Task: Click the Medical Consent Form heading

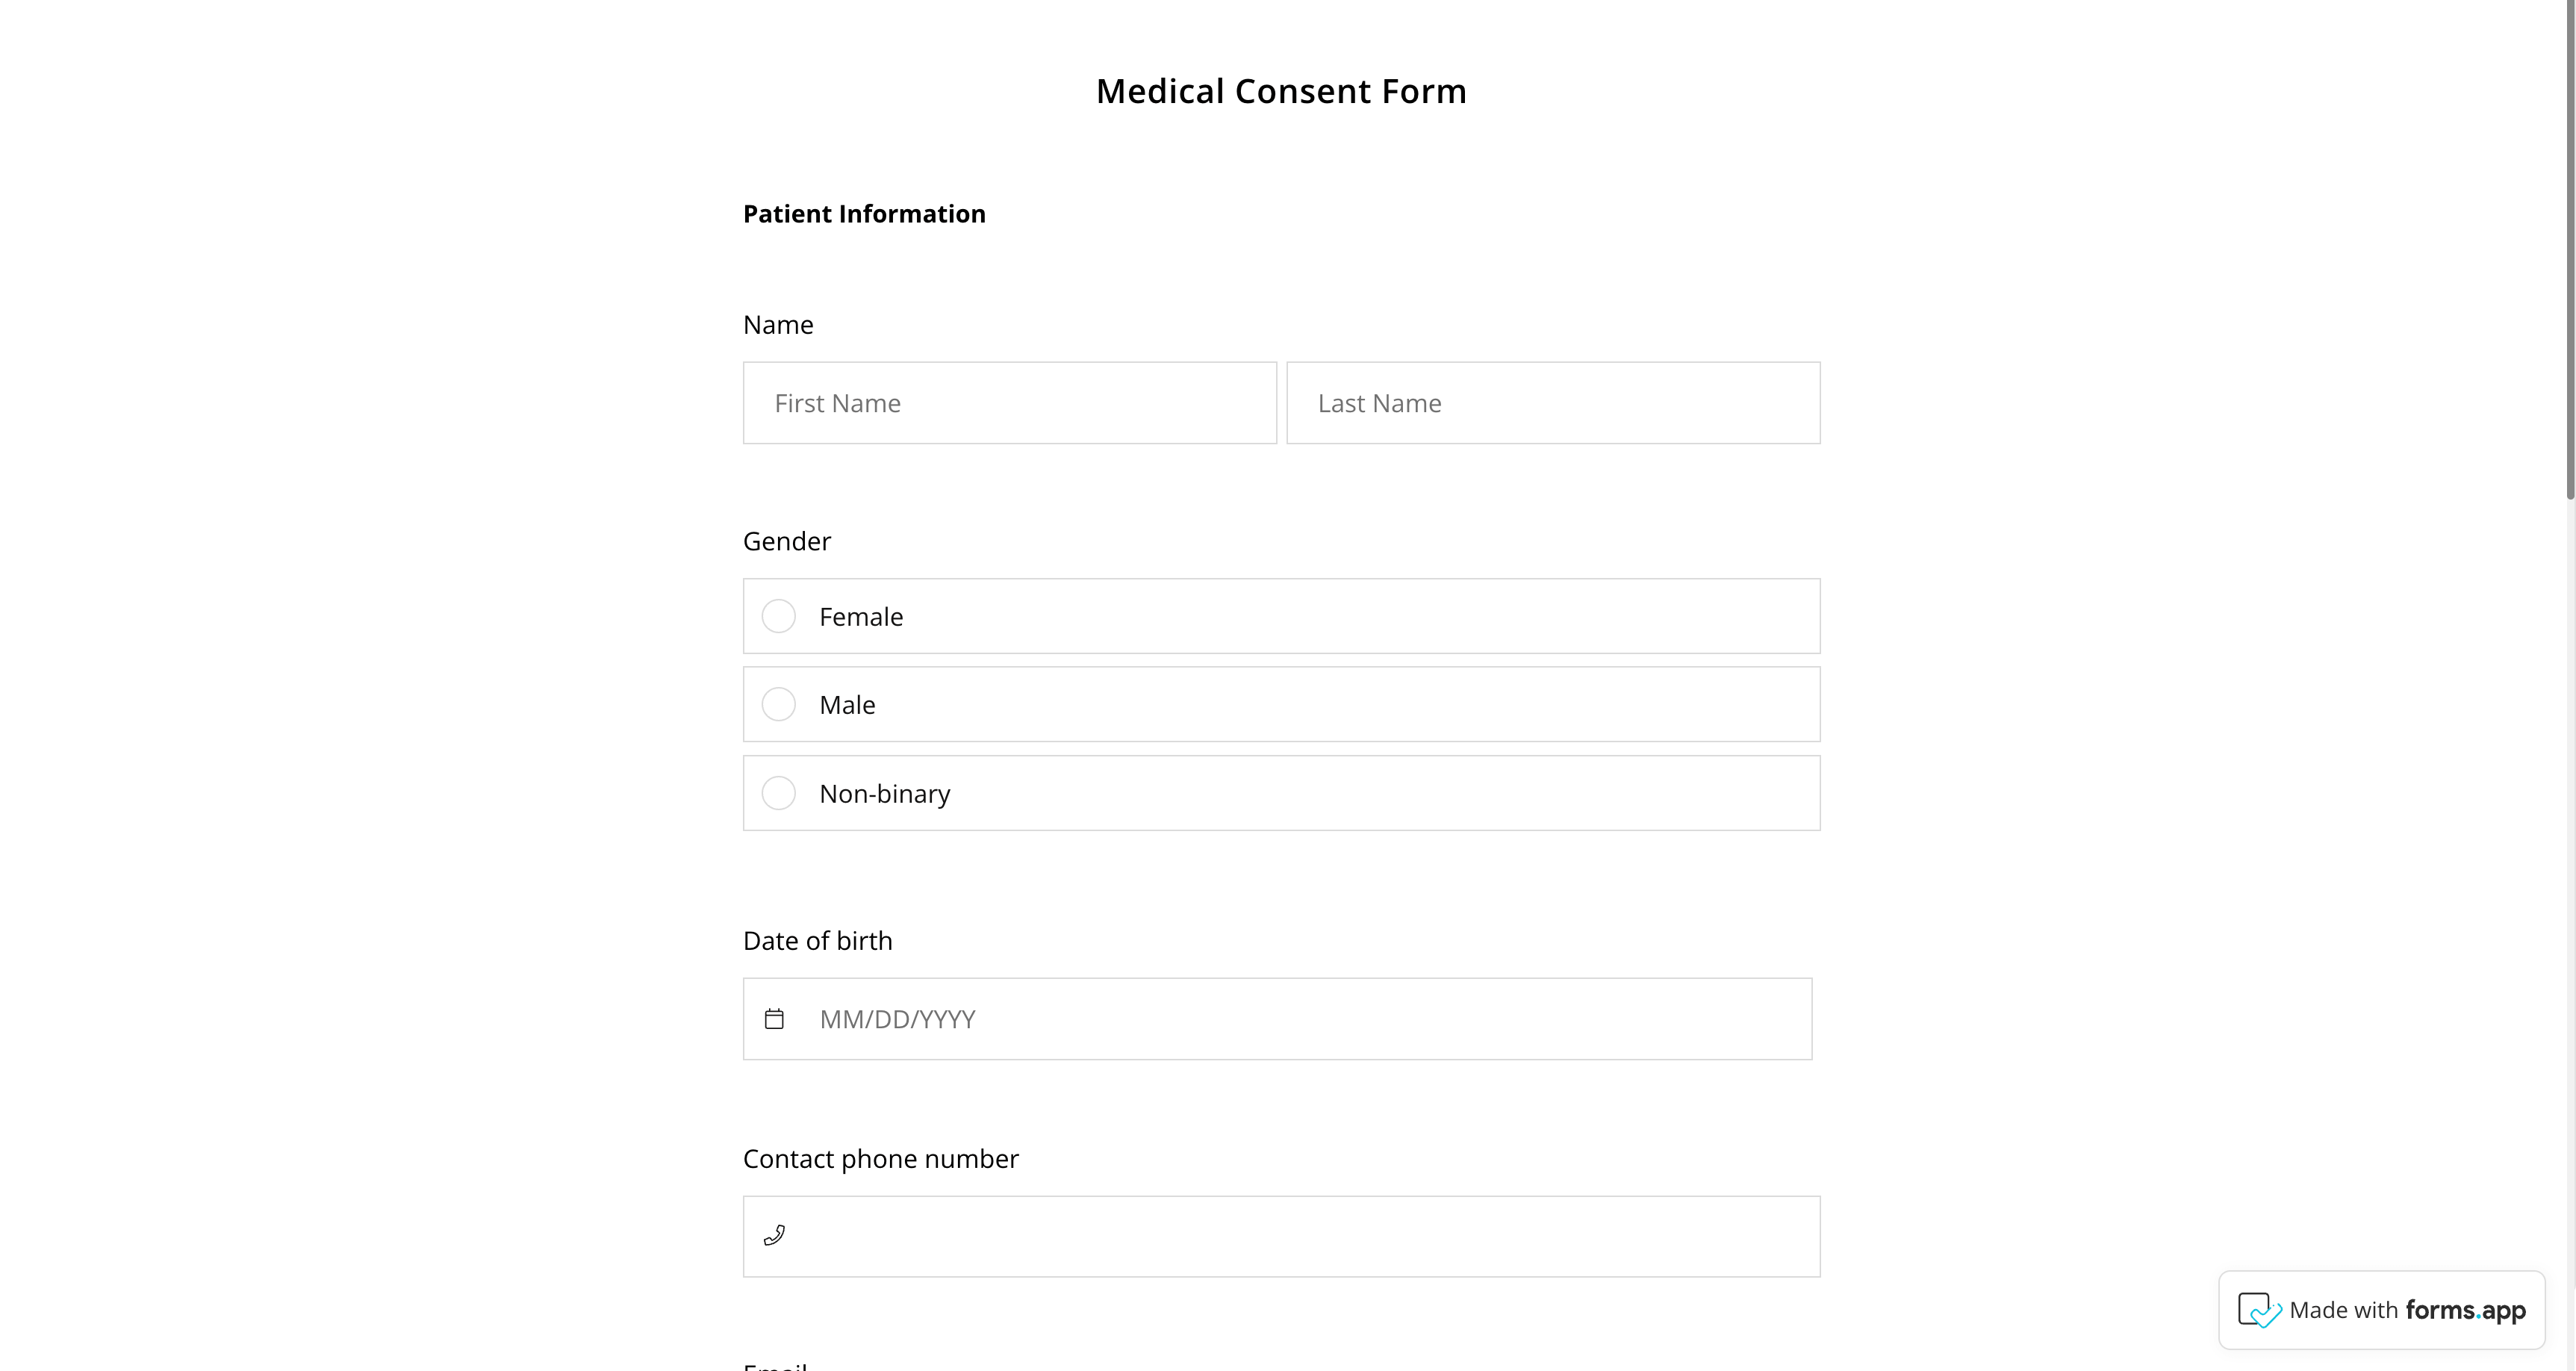Action: 1281,91
